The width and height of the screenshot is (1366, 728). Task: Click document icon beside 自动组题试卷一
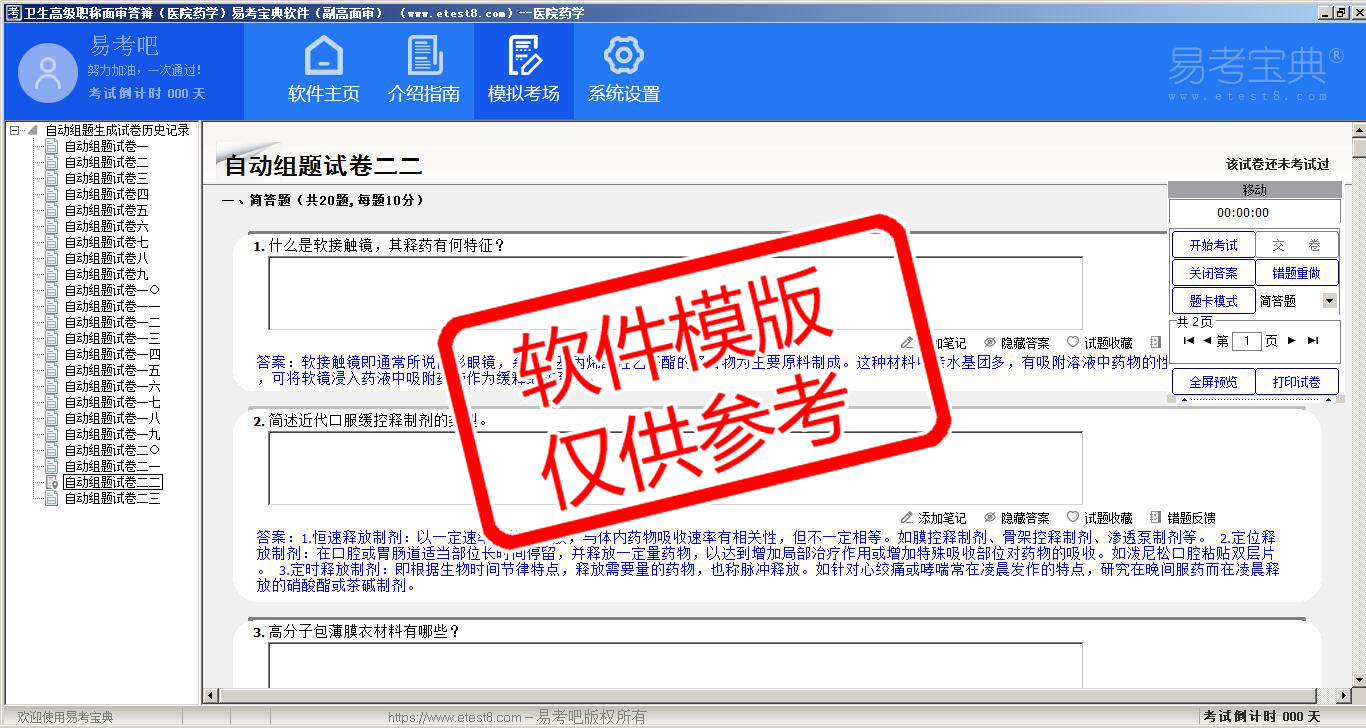tap(52, 146)
